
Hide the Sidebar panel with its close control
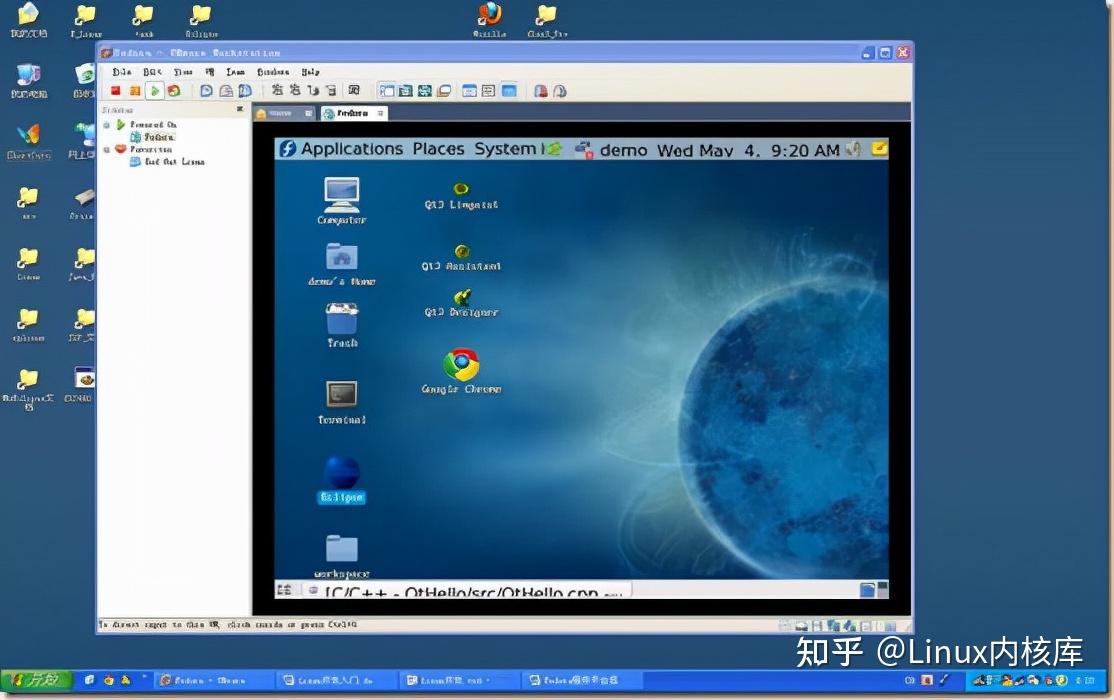[x=240, y=110]
